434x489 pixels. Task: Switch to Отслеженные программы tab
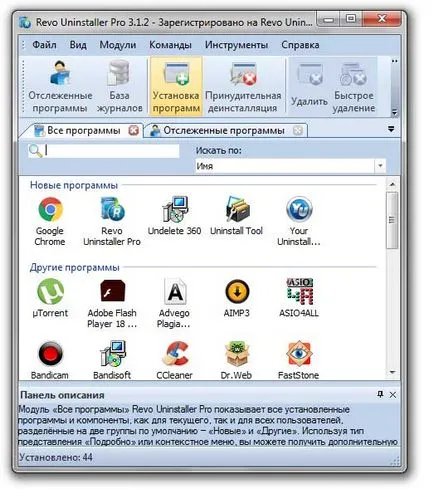[224, 131]
